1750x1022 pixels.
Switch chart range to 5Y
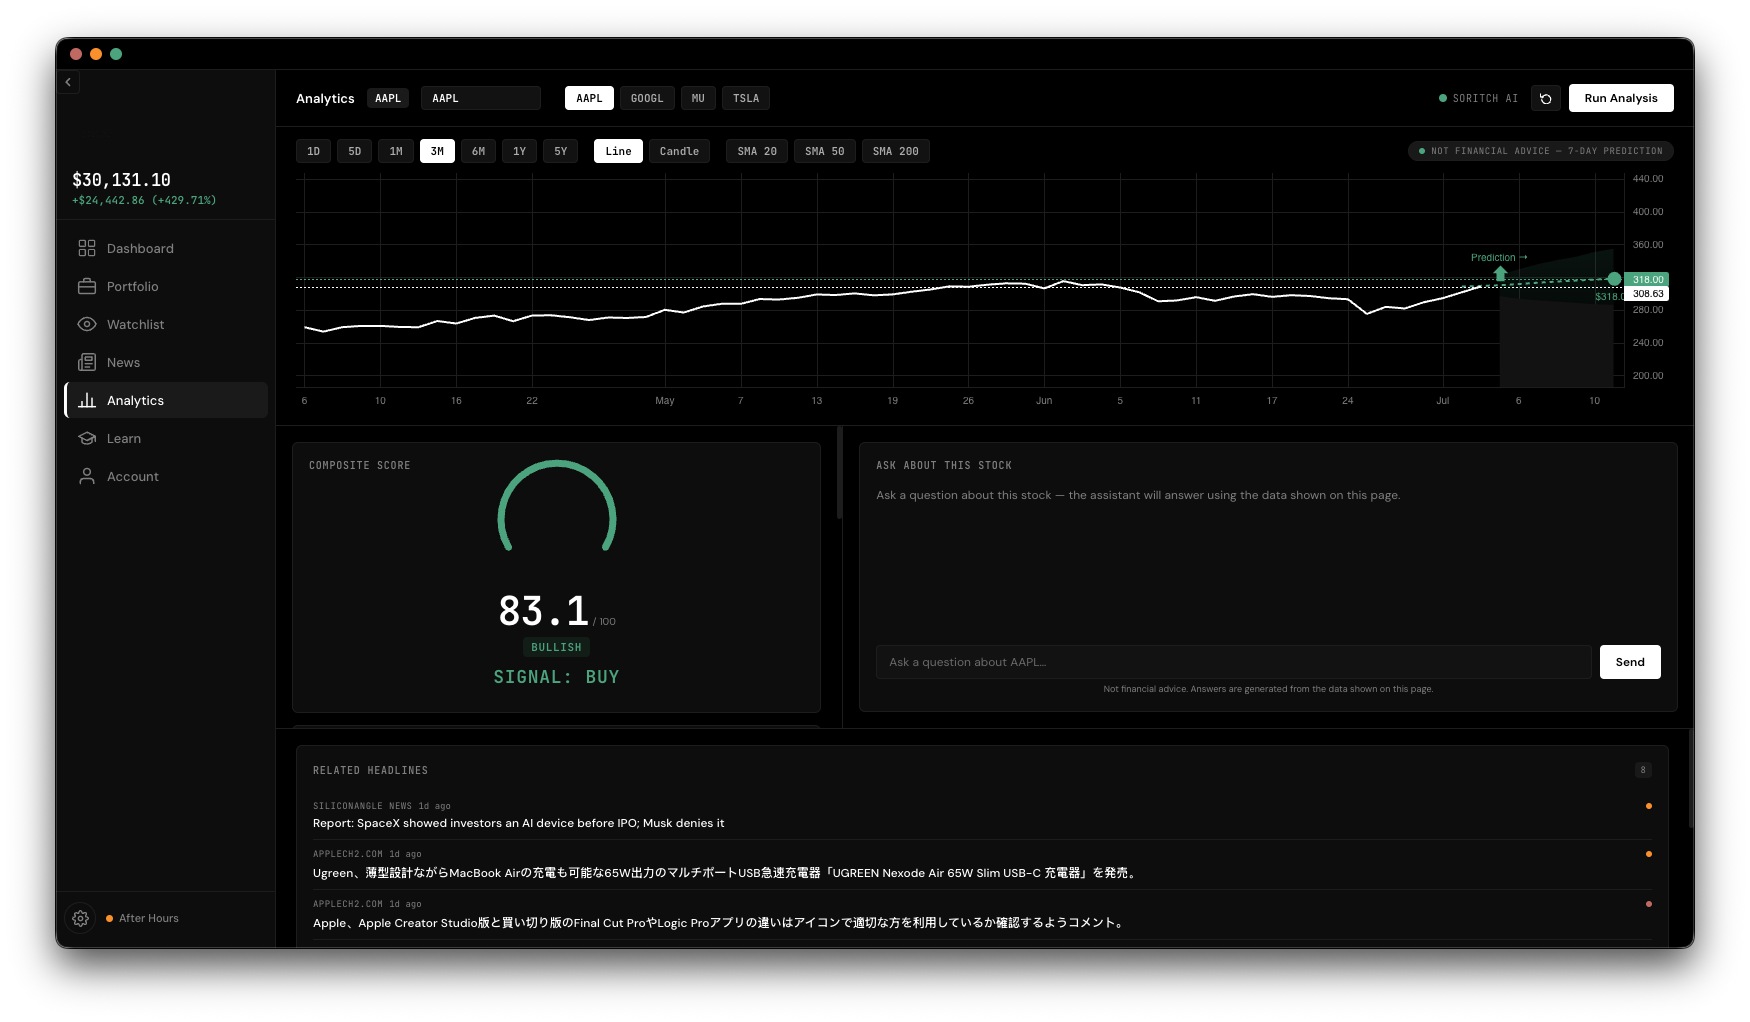[x=560, y=151]
